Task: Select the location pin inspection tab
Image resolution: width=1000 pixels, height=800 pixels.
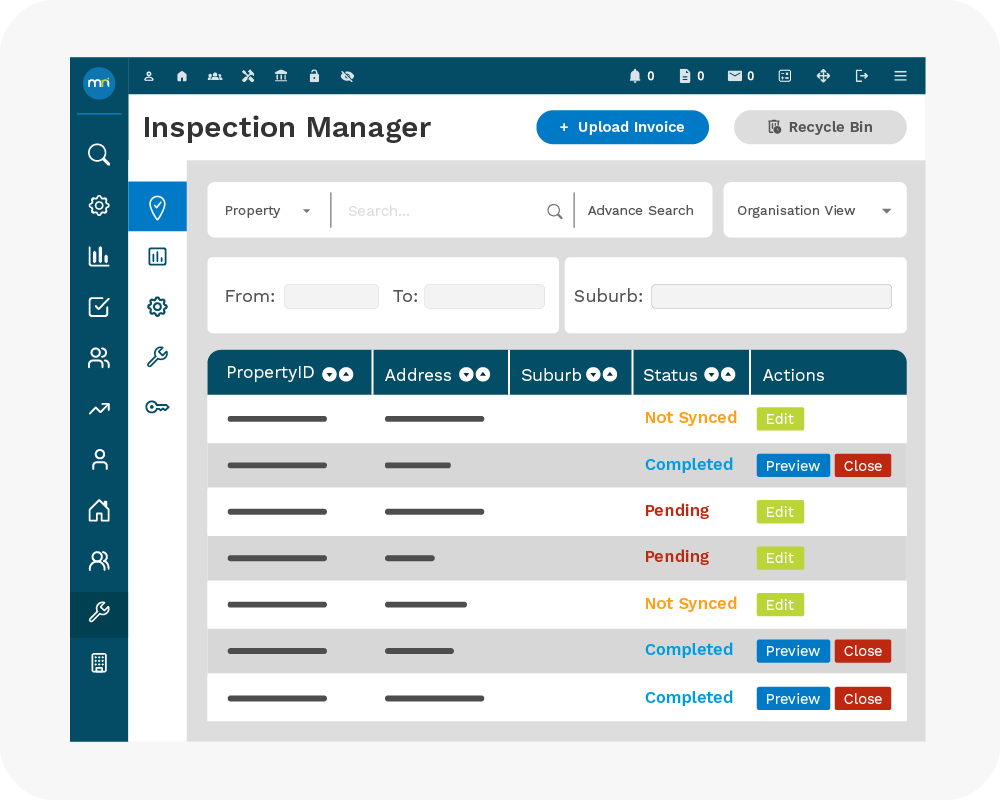Action: coord(157,207)
